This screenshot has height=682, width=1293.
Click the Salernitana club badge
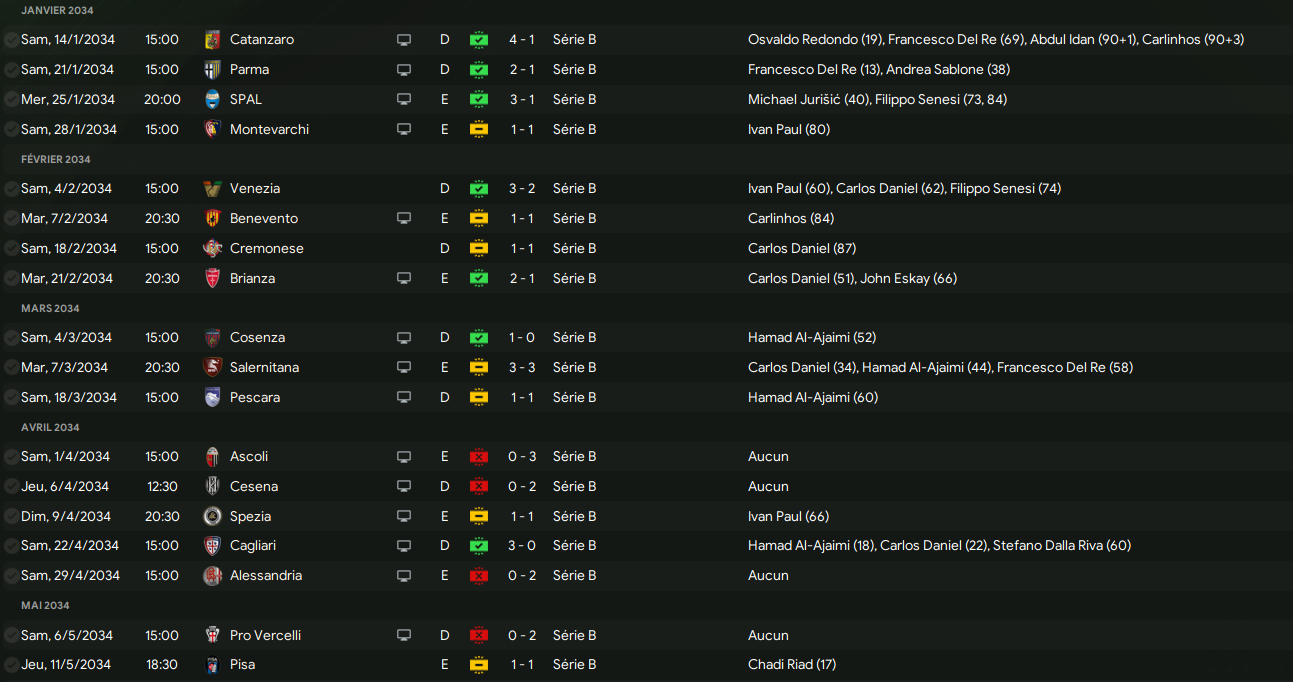coord(212,368)
